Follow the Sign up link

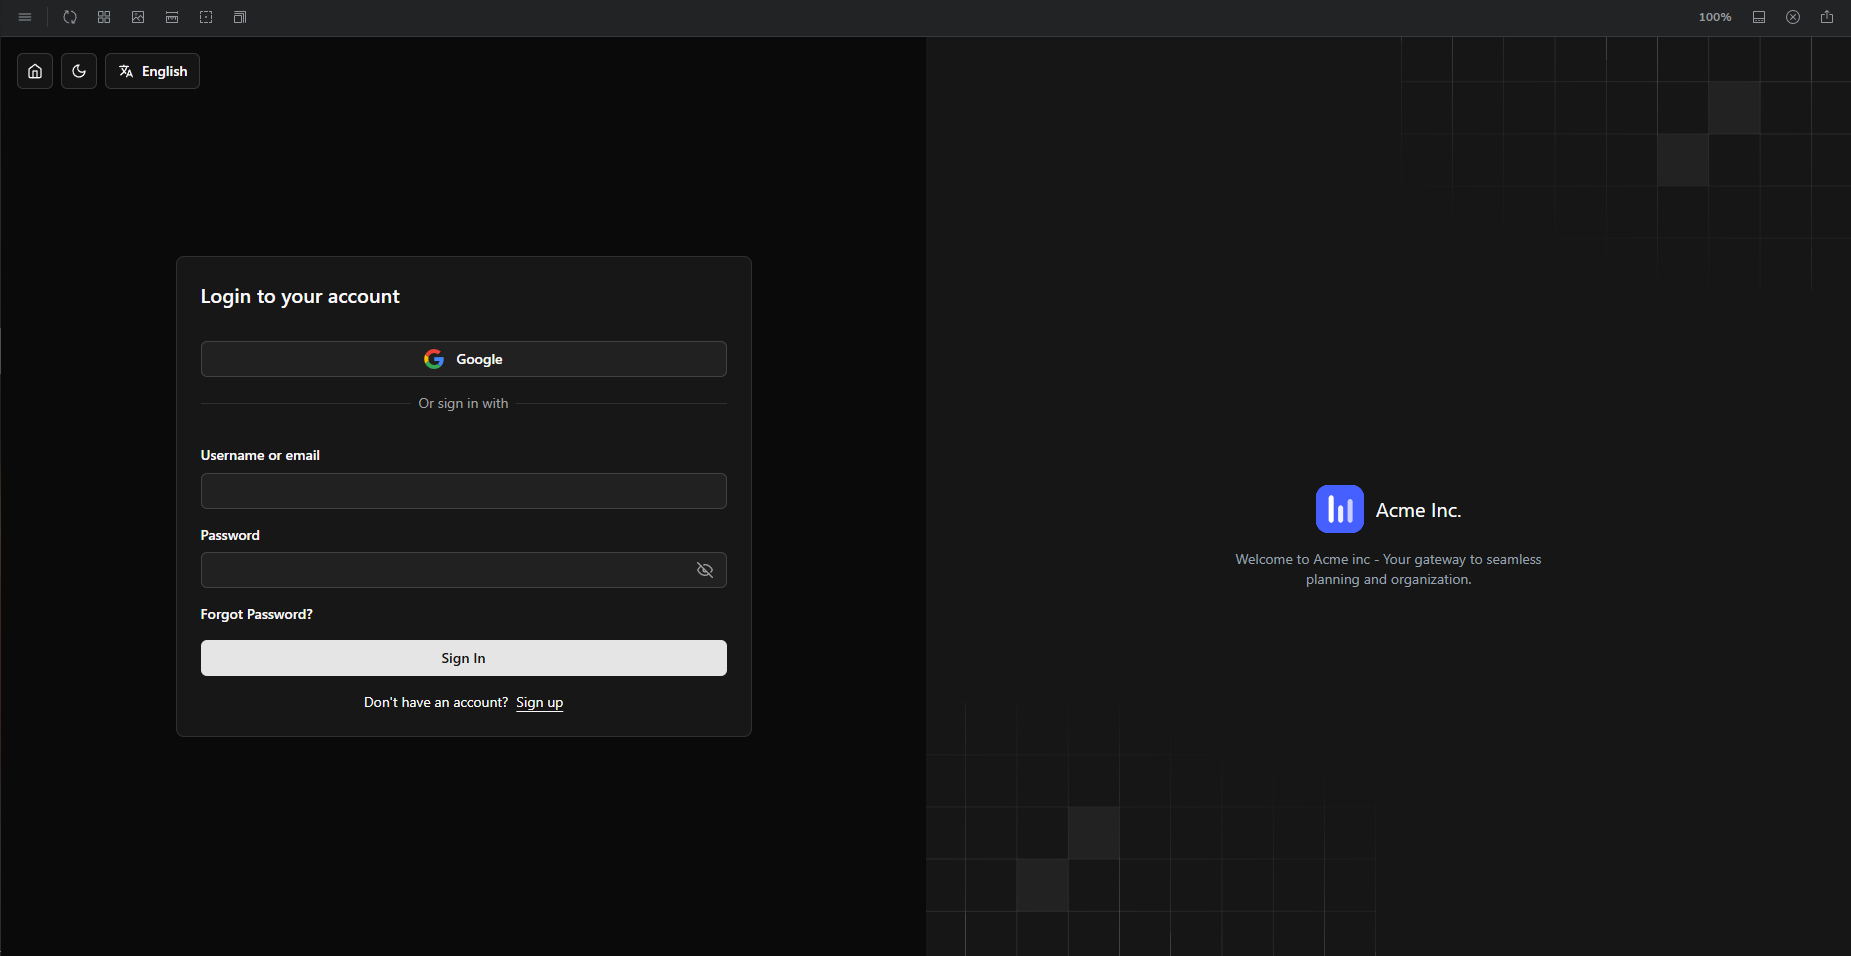click(x=540, y=702)
